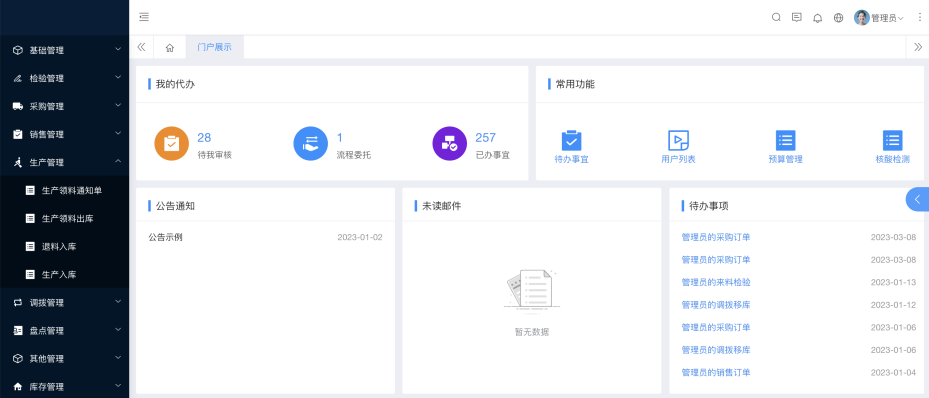
Task: Open 管理员的调拨移库 dated 2023-01-06
Action: [x=716, y=349]
